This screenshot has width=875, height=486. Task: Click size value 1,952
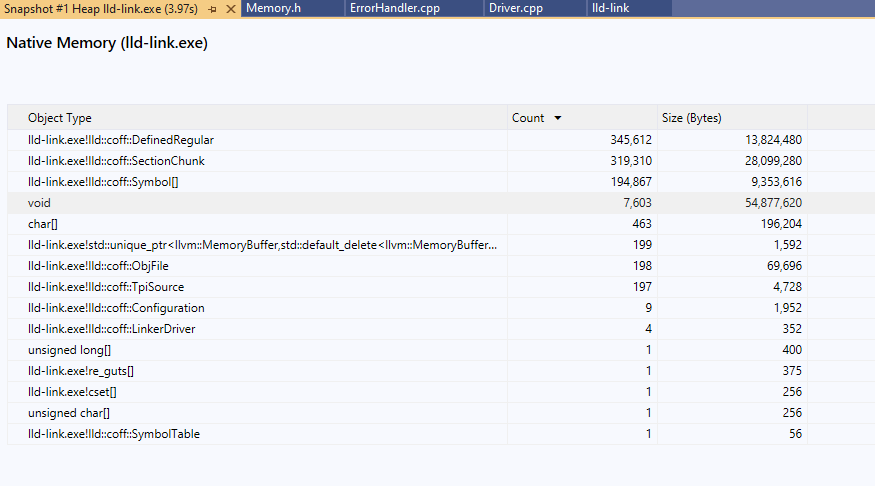[787, 308]
